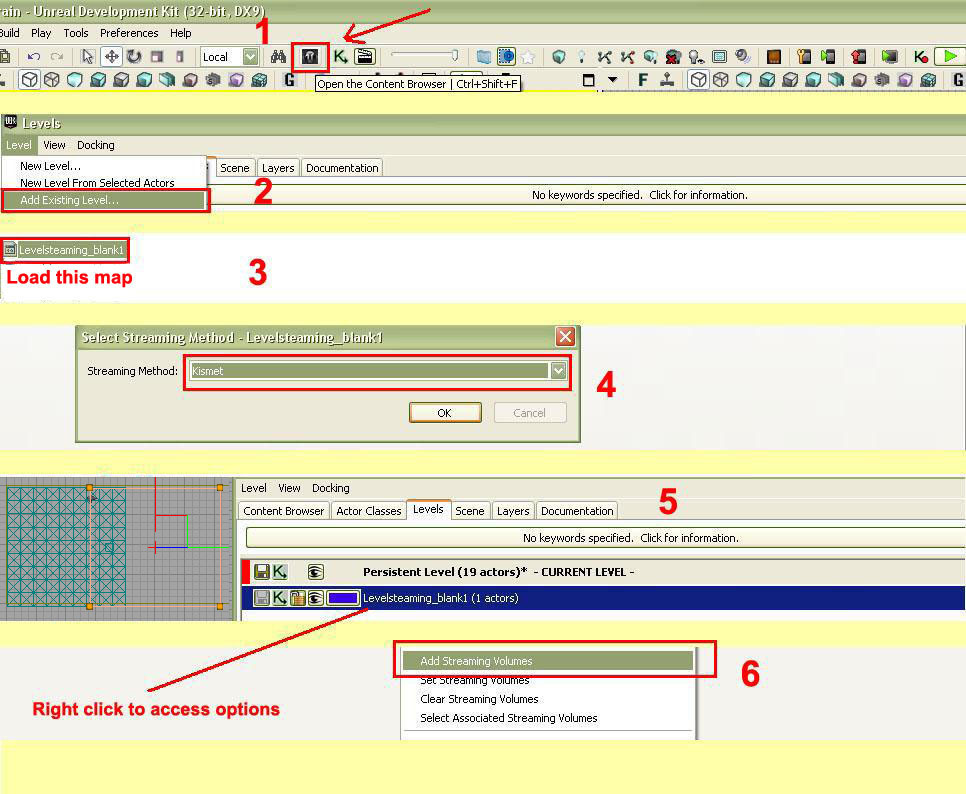Image resolution: width=966 pixels, height=794 pixels.
Task: Click the star favorites icon in toolbar
Action: coord(528,57)
